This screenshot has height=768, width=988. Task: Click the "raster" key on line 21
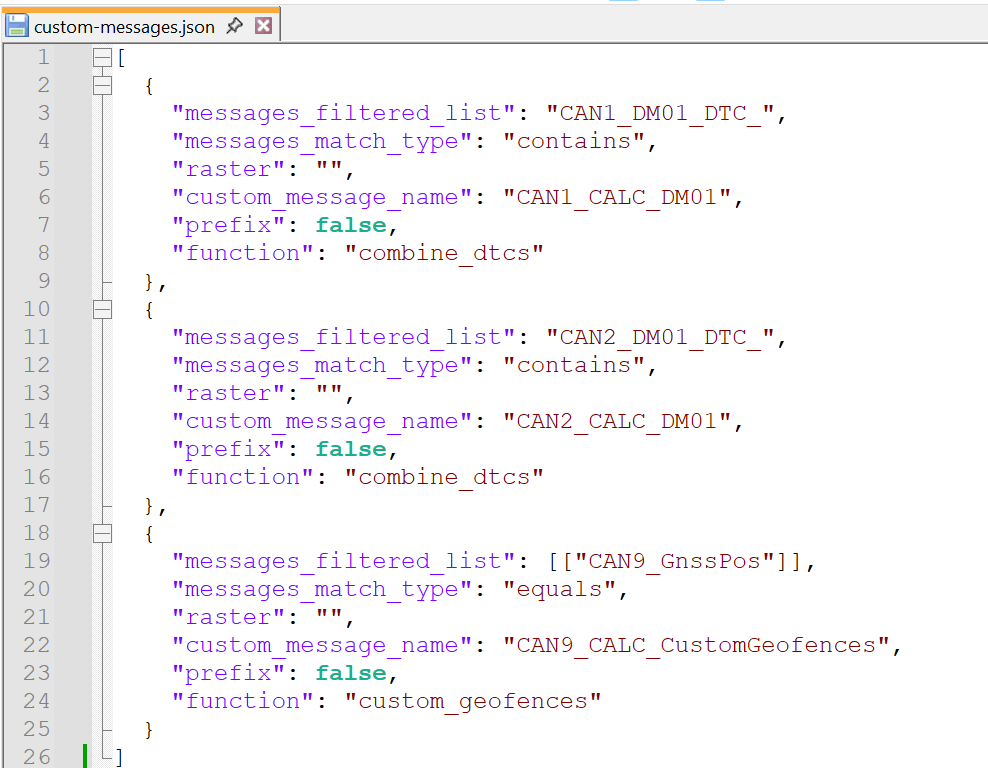[x=229, y=617]
